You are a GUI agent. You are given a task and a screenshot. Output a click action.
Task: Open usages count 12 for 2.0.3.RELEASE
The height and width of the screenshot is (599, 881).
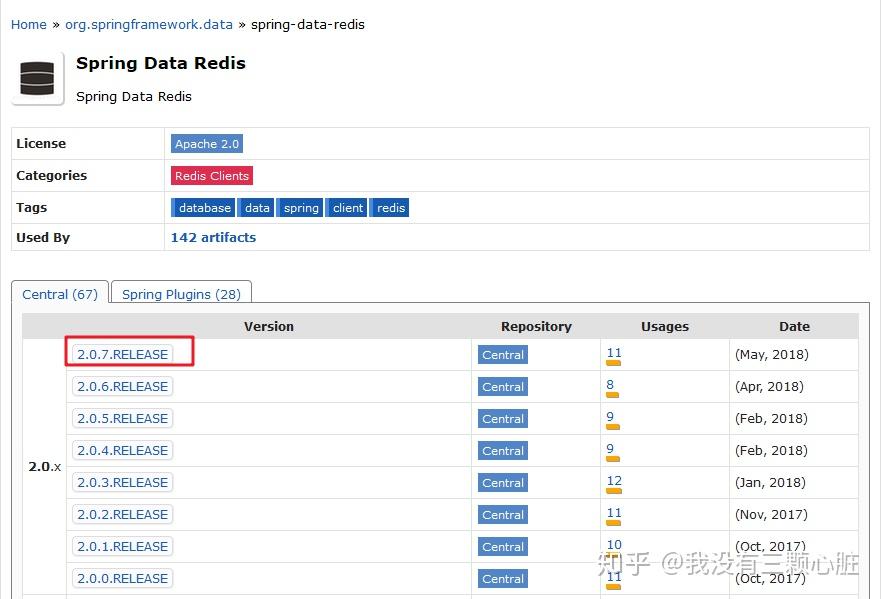coord(613,479)
